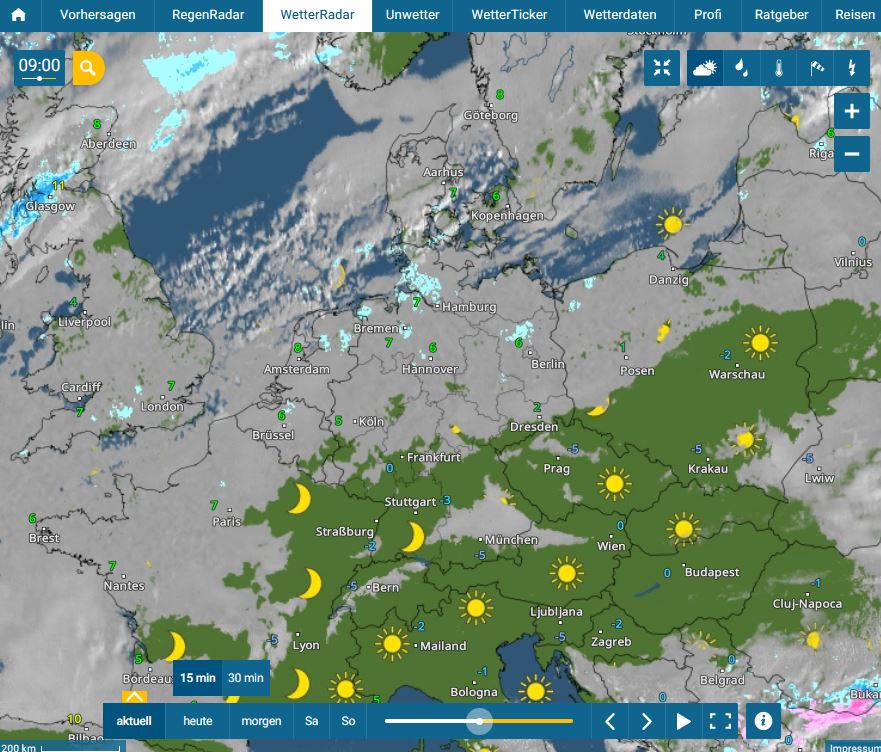
Task: Expand the yellow chevron above aktuell
Action: click(135, 697)
